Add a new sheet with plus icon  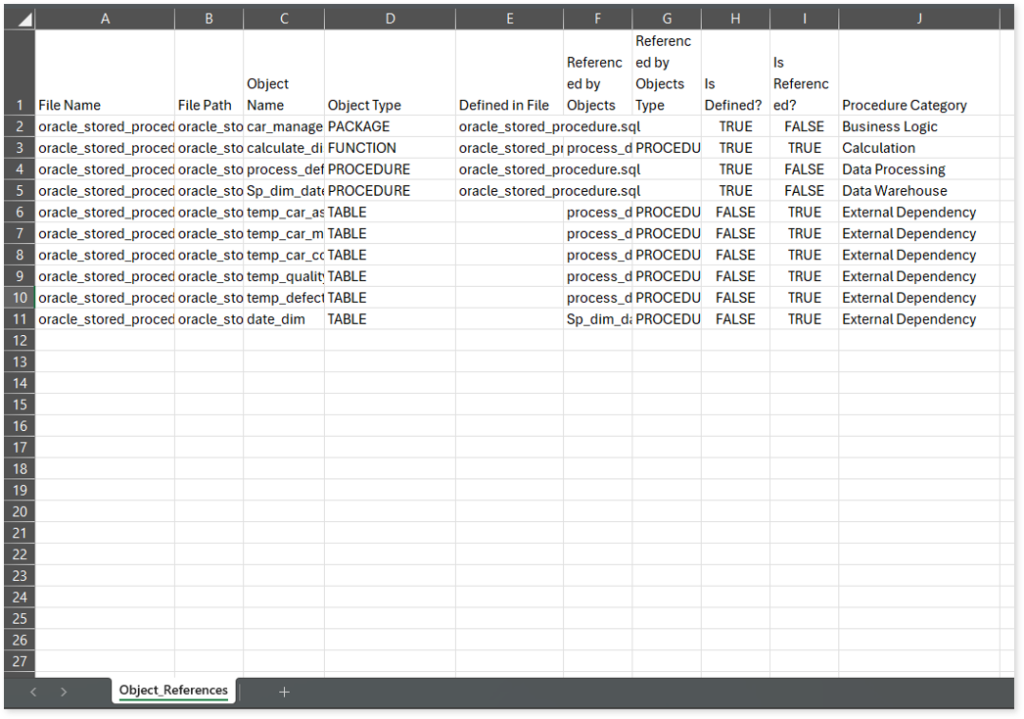[x=284, y=691]
